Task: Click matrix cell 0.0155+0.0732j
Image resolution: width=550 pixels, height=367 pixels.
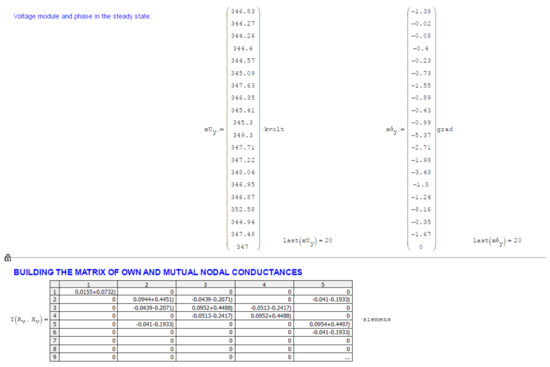Action: 88,292
